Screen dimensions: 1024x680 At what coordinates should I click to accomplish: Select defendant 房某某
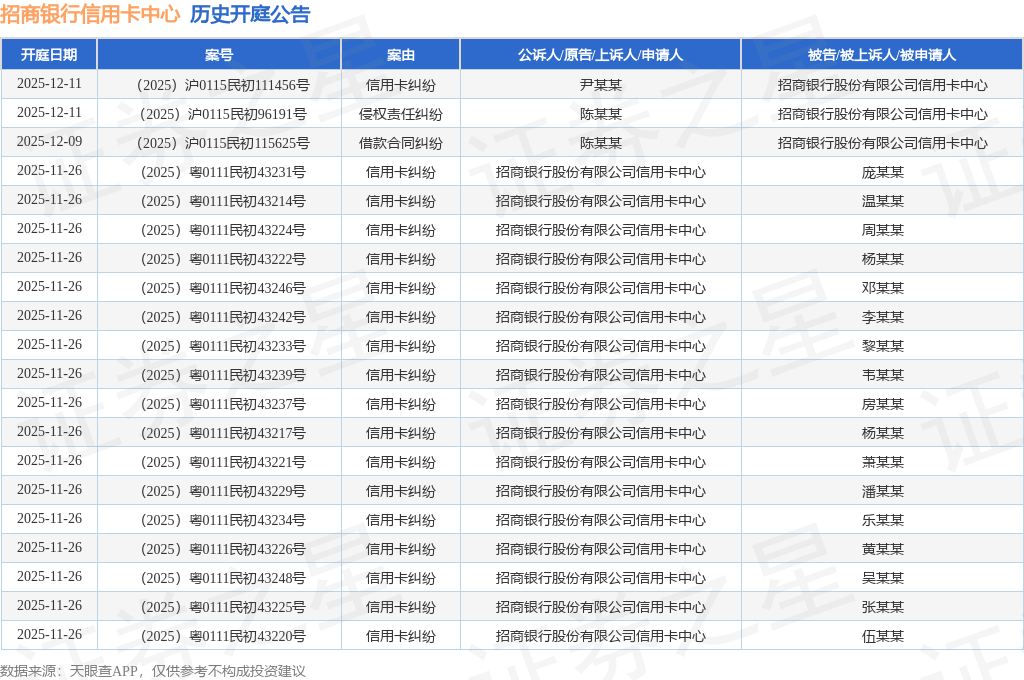click(x=882, y=404)
